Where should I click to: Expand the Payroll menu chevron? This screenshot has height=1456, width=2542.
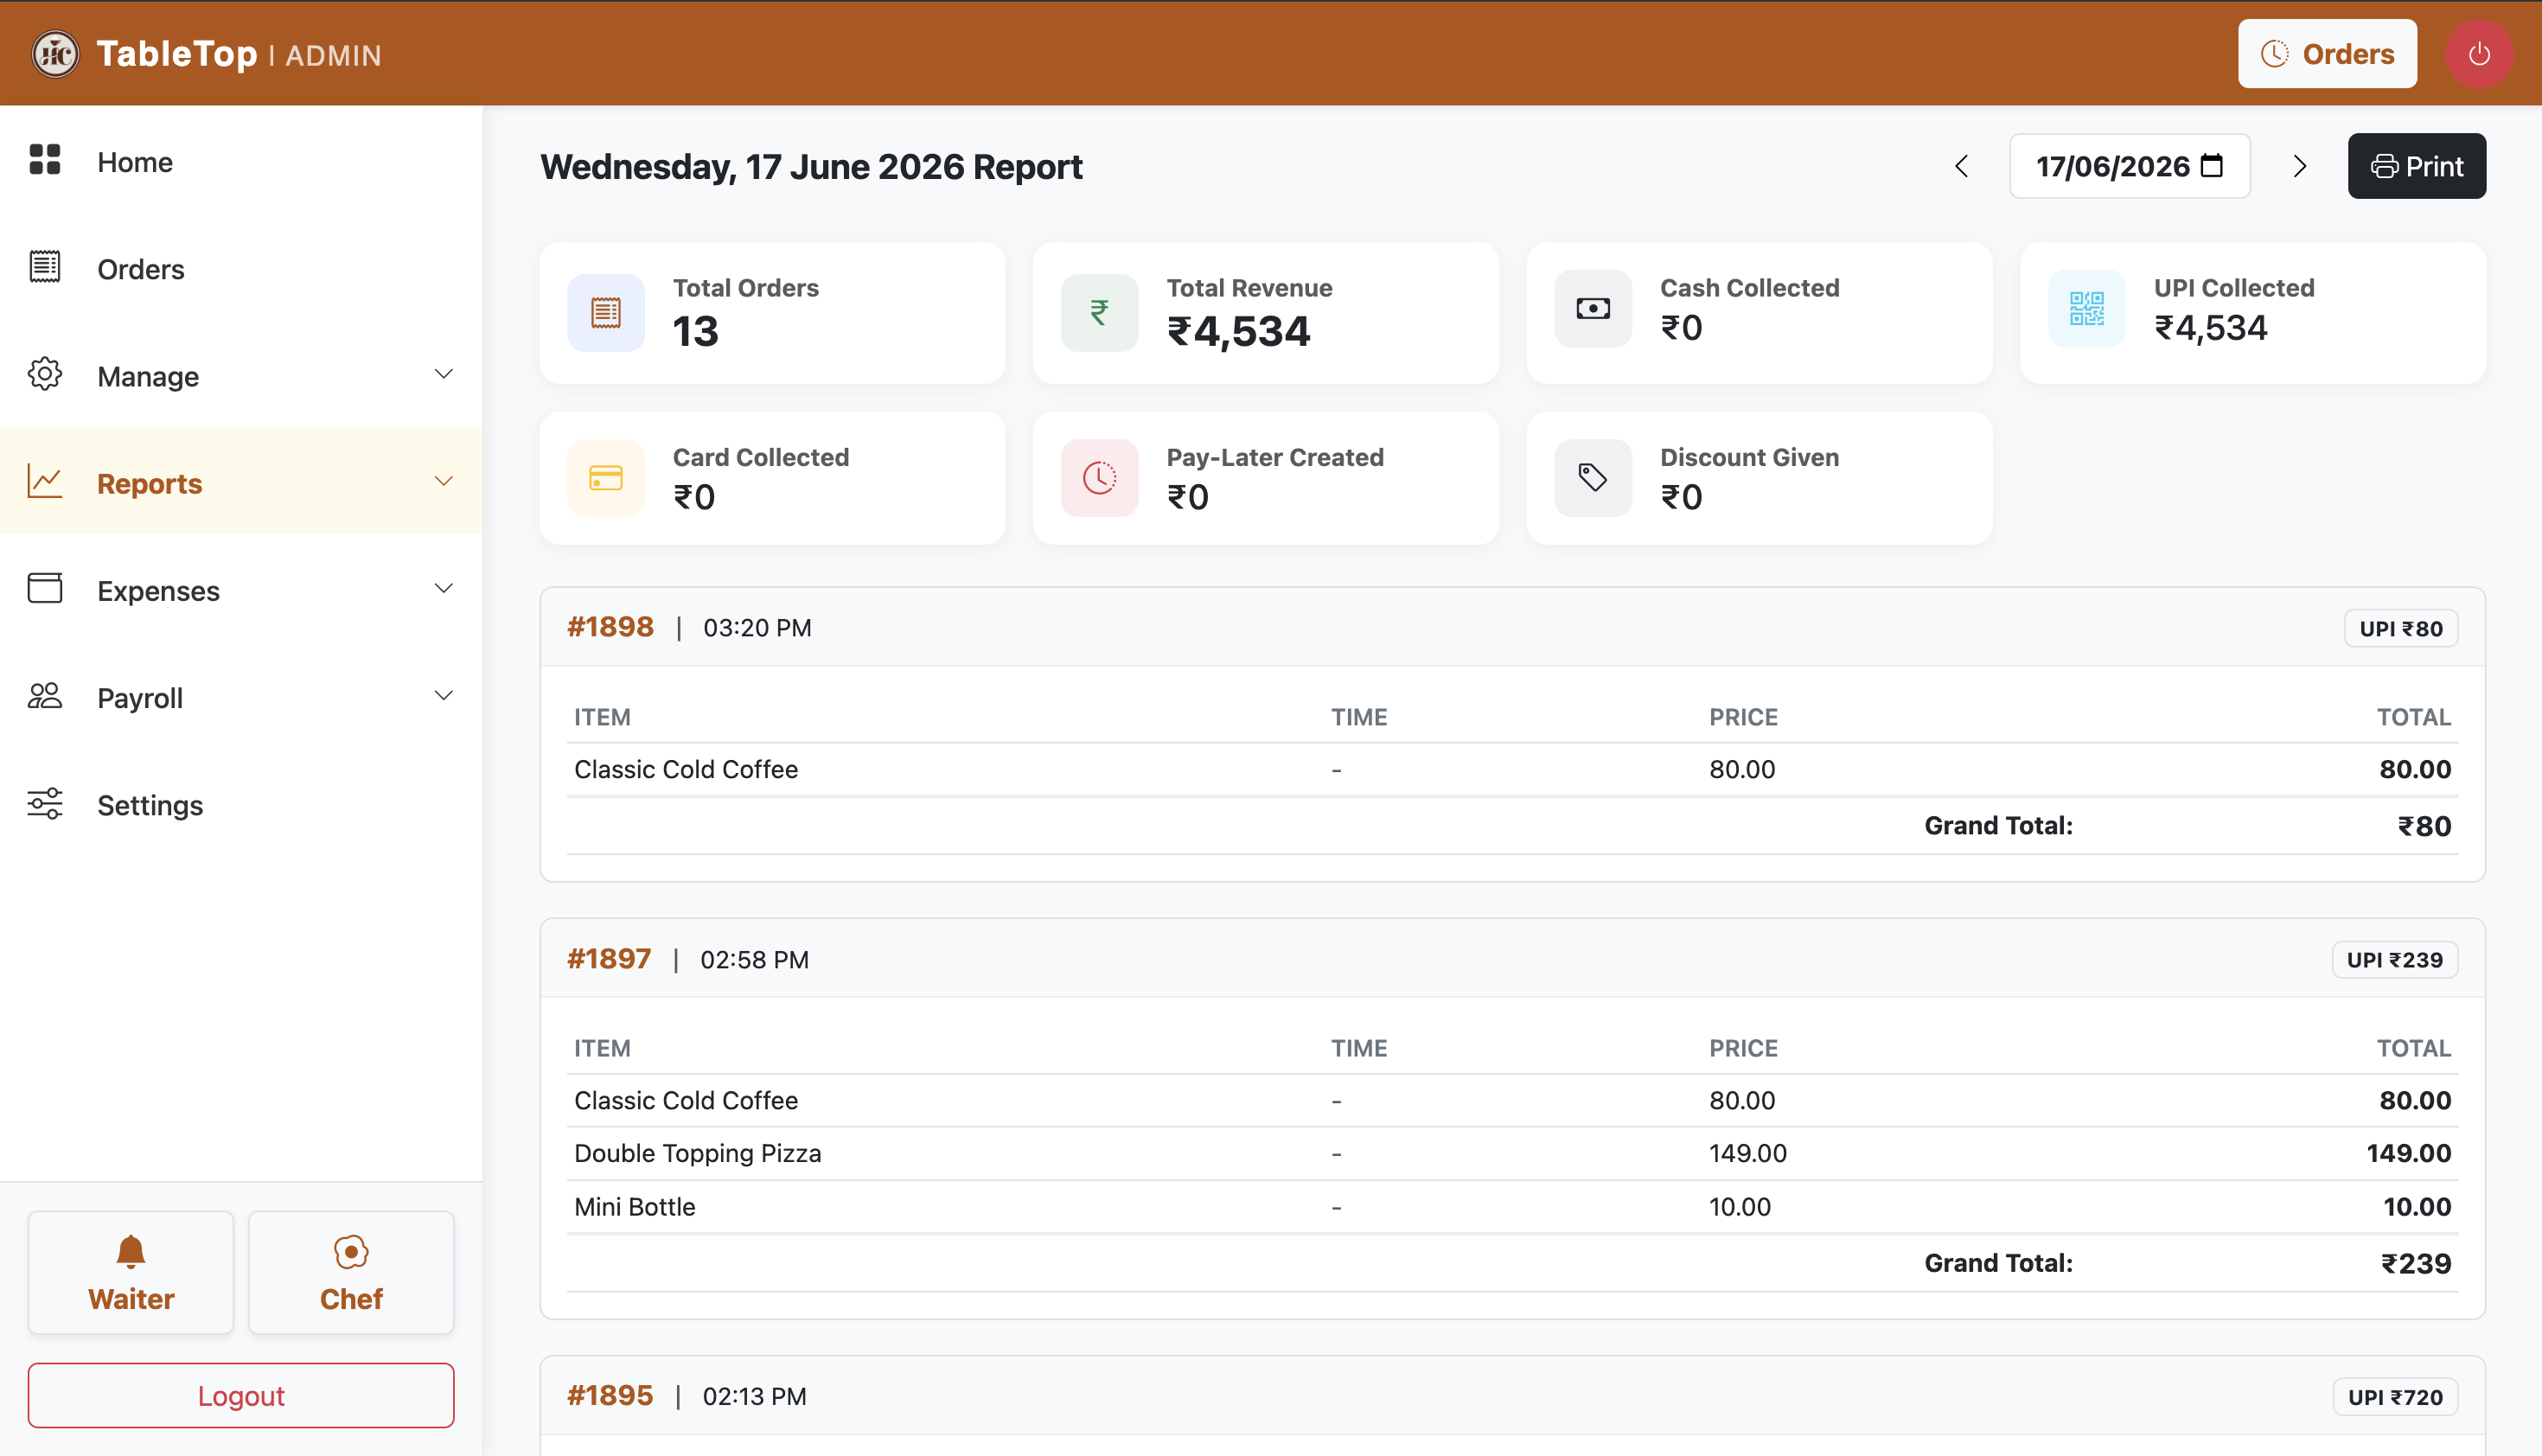coord(444,695)
